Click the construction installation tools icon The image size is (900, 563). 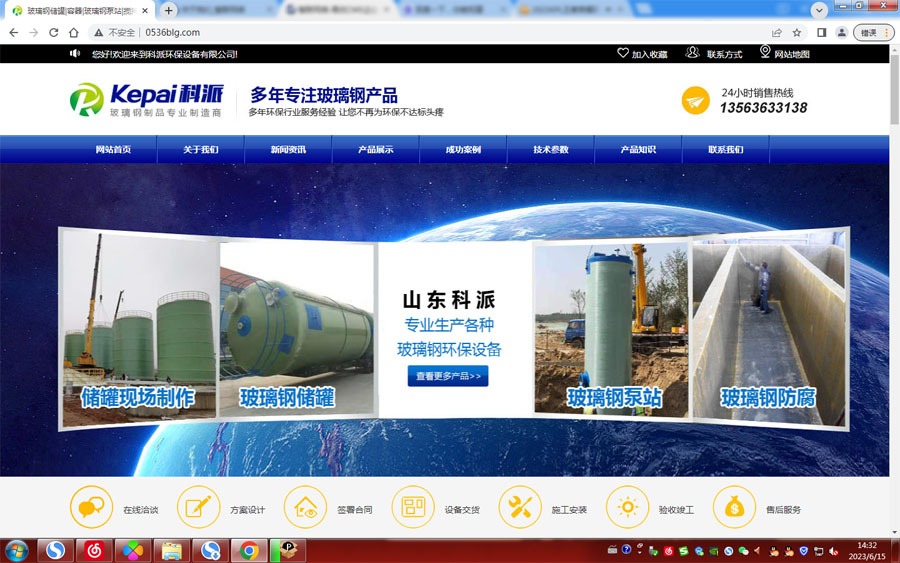(519, 507)
